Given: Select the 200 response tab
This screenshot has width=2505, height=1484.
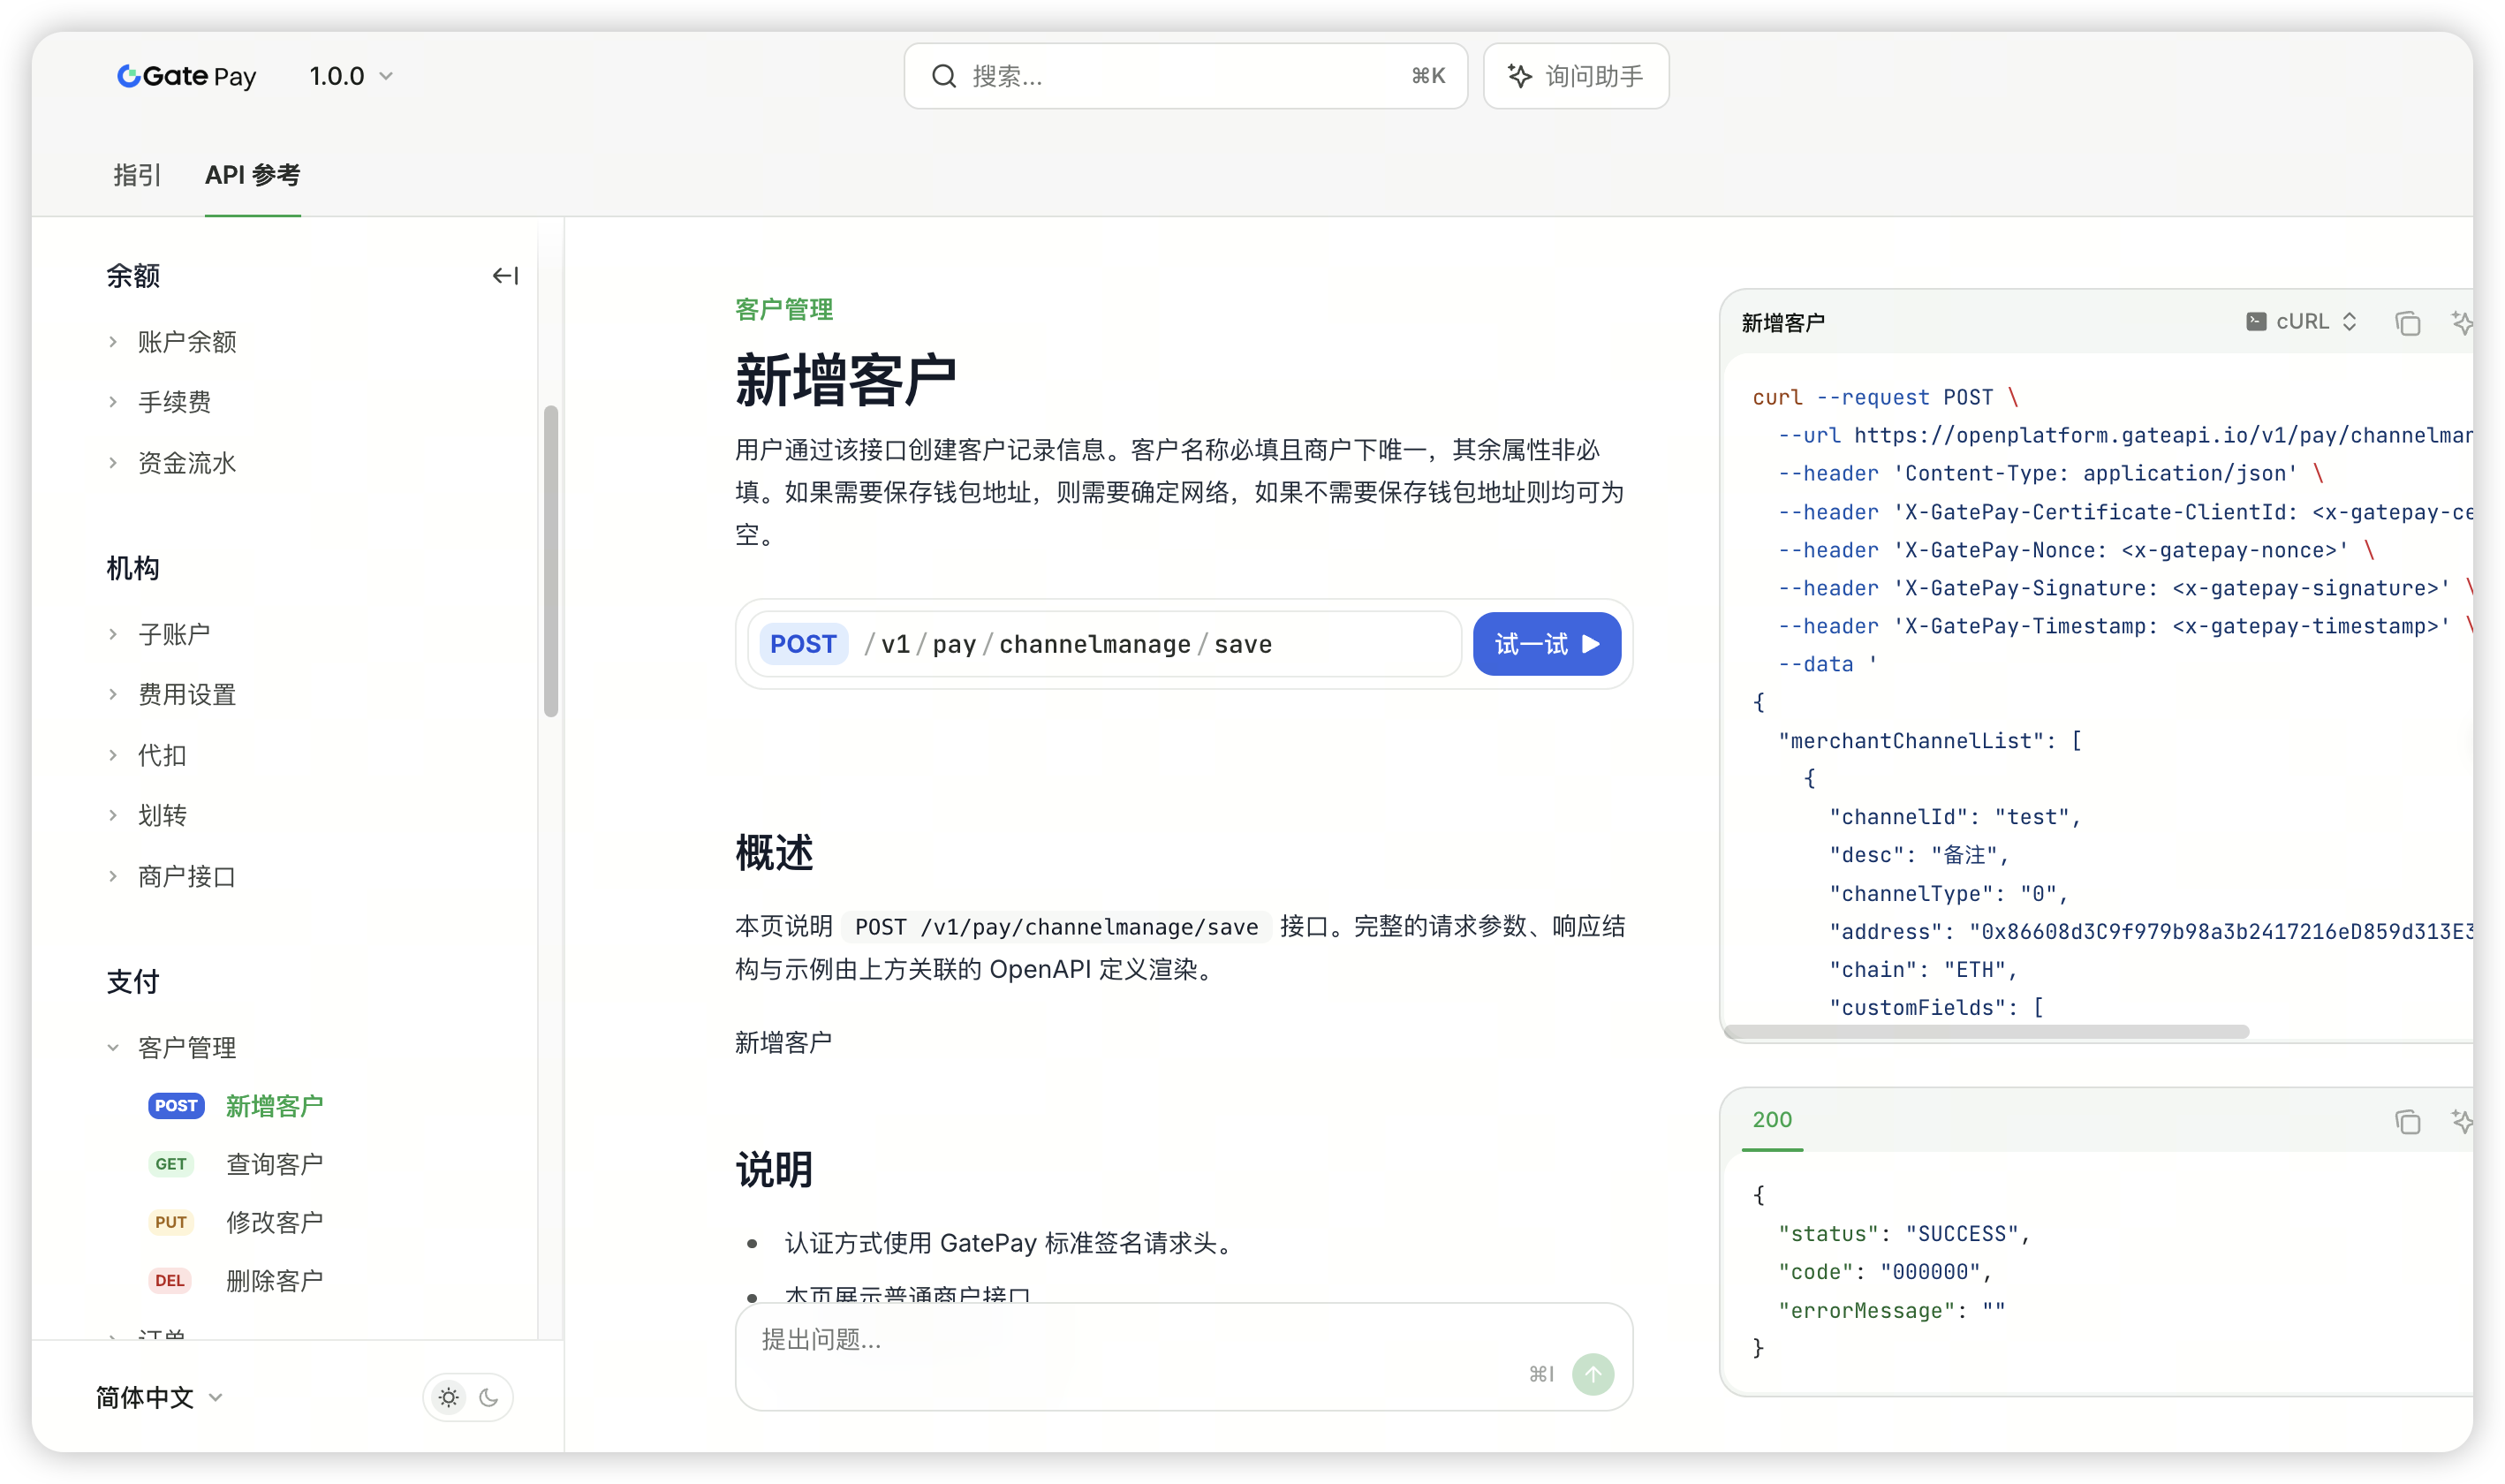Looking at the screenshot, I should tap(1772, 1120).
